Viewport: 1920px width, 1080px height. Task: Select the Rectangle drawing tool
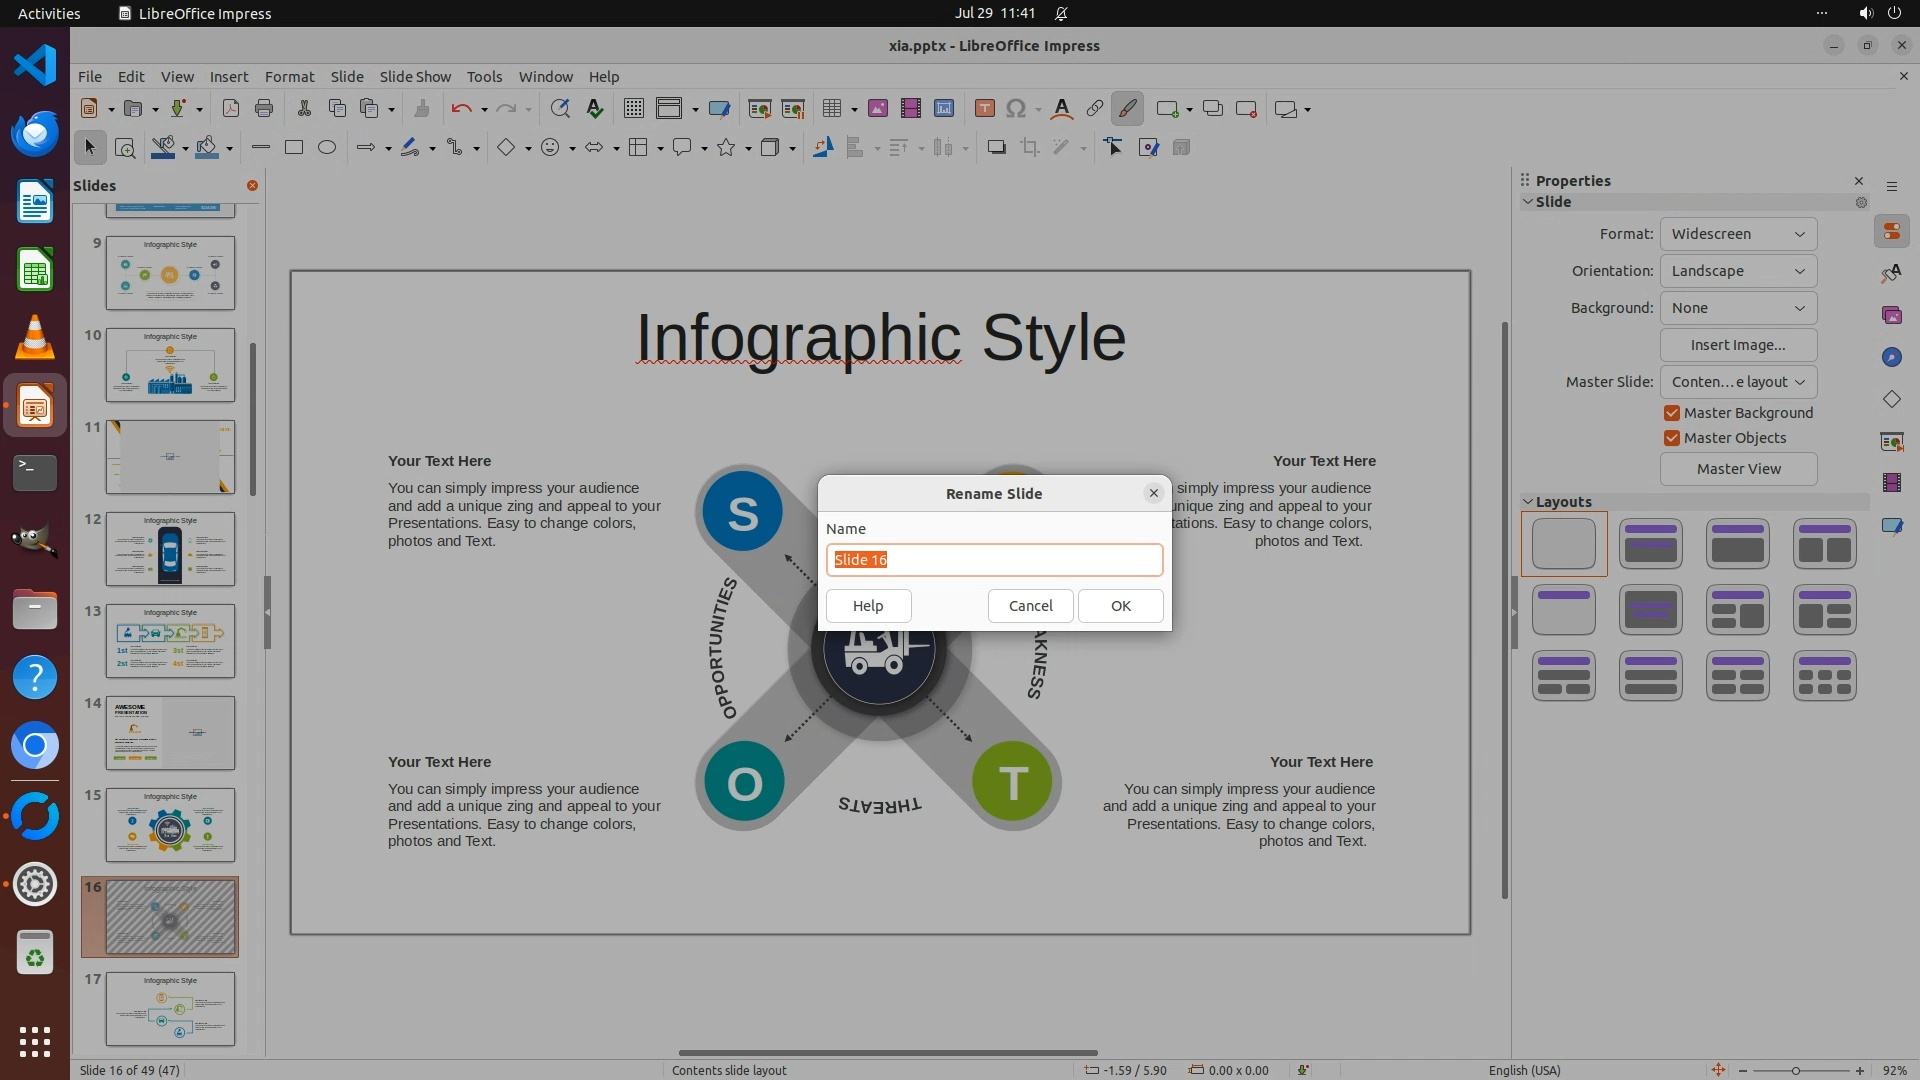pos(294,148)
